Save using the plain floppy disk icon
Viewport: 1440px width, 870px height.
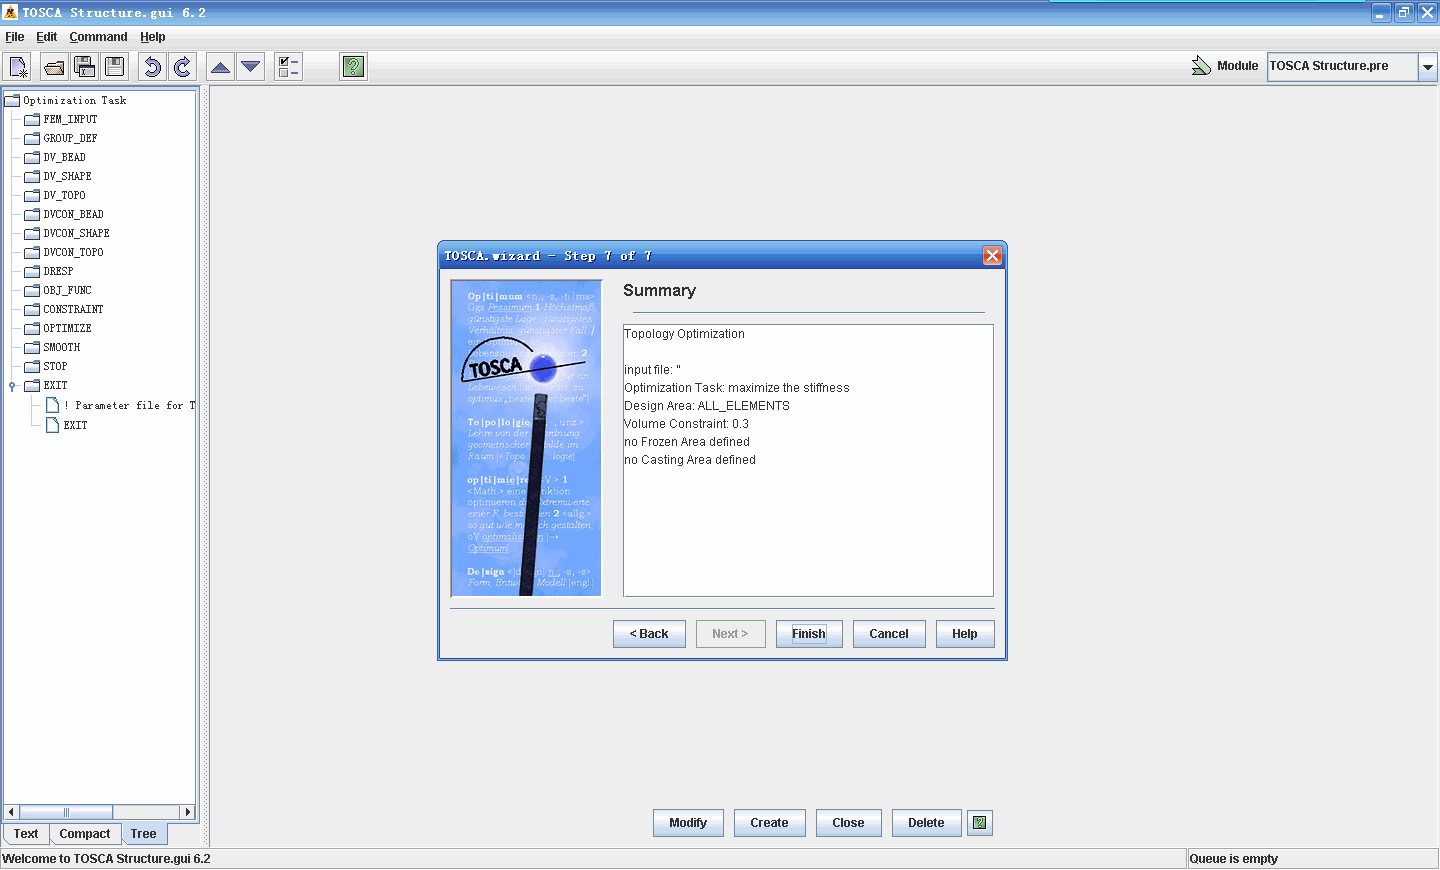(115, 67)
